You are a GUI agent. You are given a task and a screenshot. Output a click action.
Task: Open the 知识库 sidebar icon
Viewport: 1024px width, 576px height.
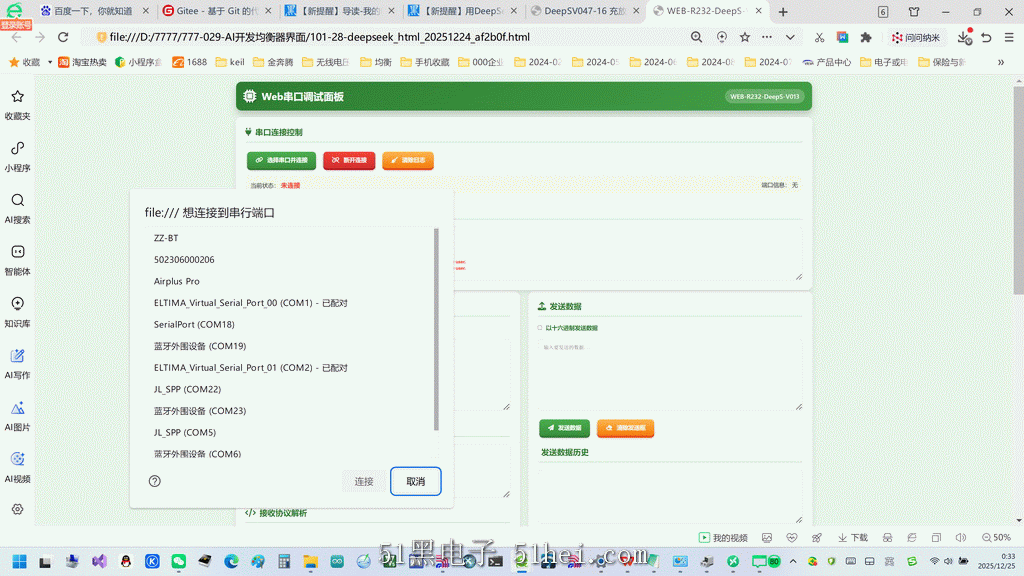[x=18, y=304]
